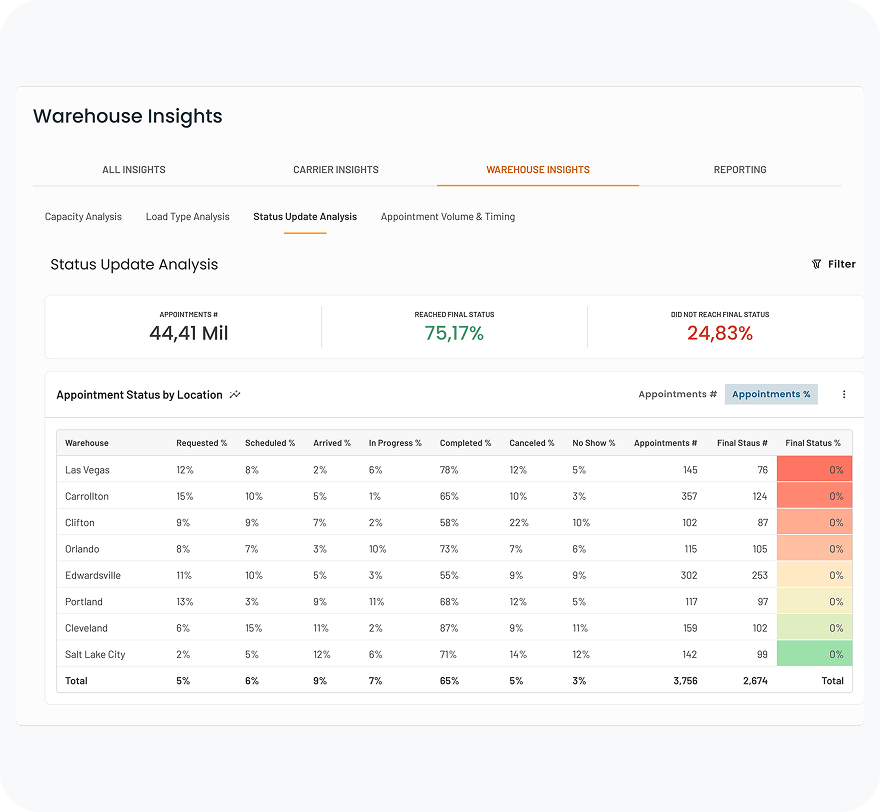Sort by the Warehouse column header

click(x=87, y=443)
